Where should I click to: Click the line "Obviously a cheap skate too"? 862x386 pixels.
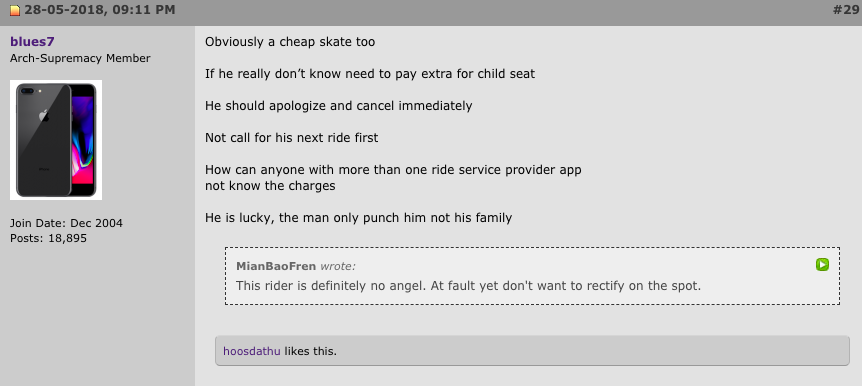(x=290, y=42)
